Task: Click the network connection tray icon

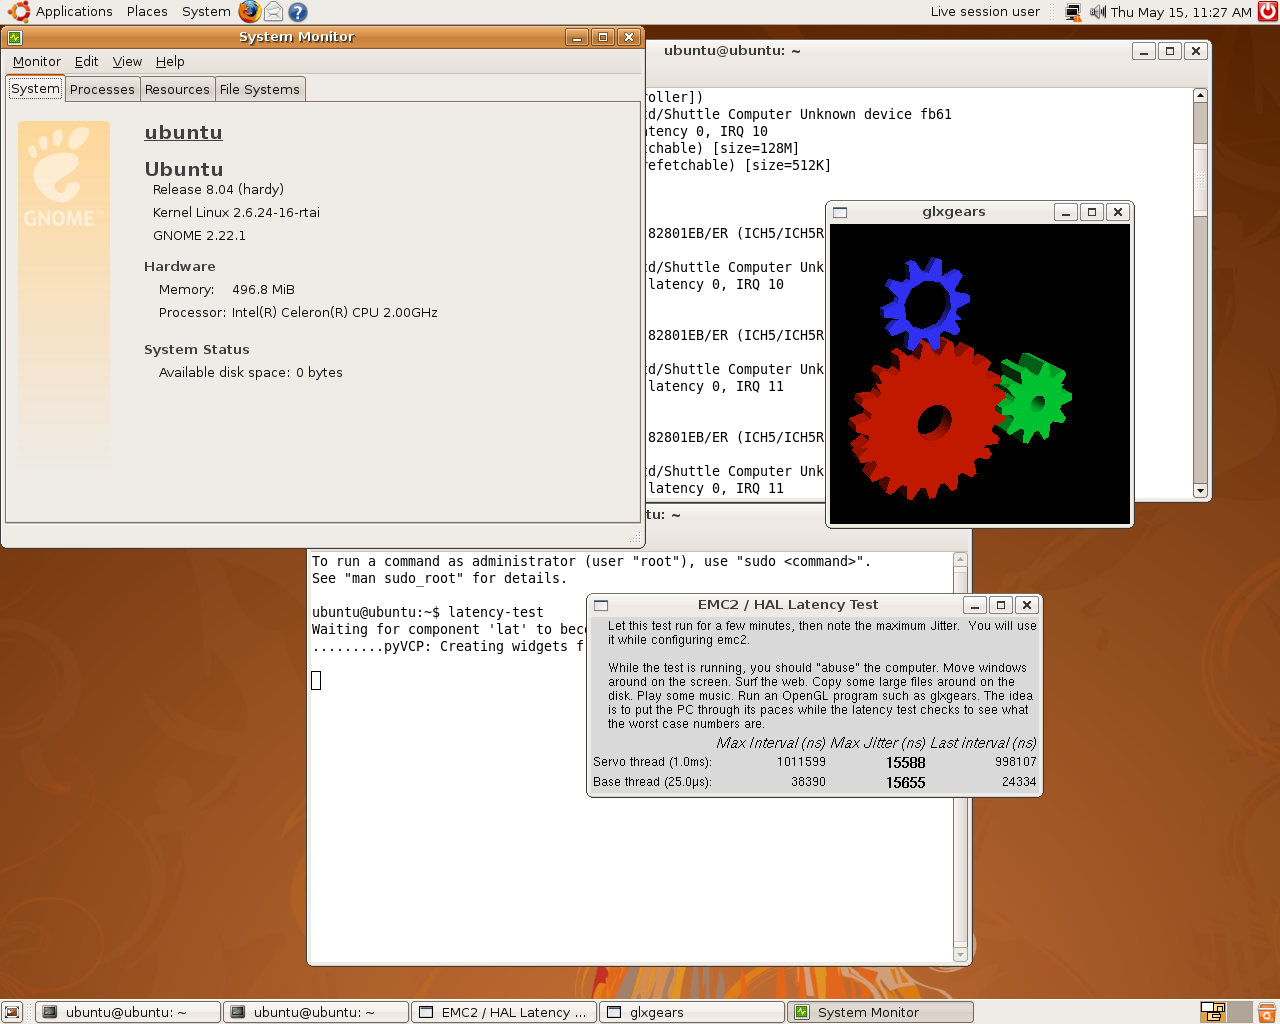Action: [x=1073, y=12]
